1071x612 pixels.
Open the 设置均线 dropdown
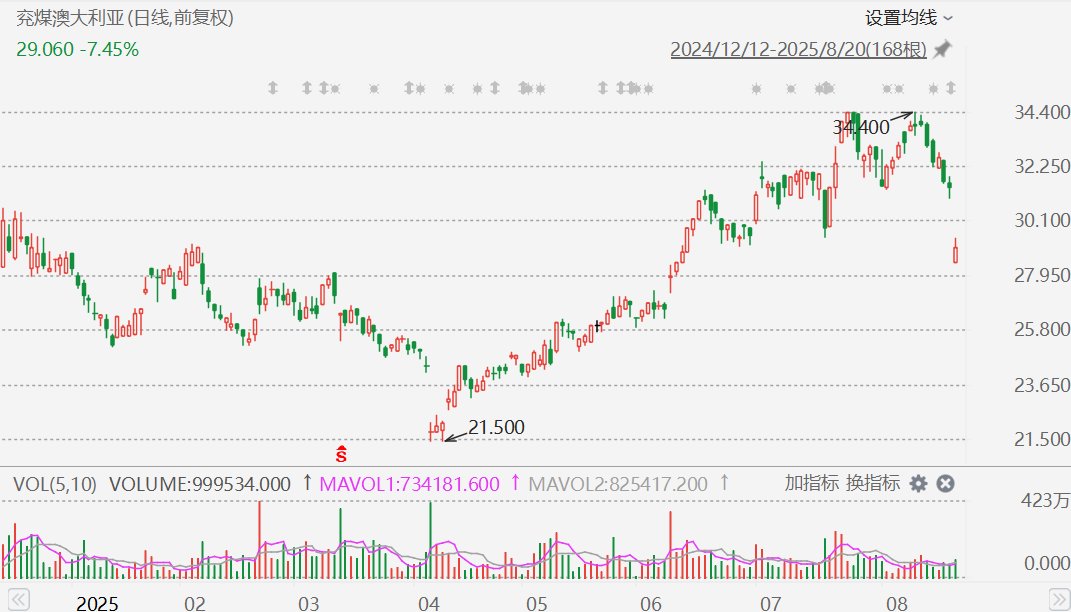click(x=909, y=17)
